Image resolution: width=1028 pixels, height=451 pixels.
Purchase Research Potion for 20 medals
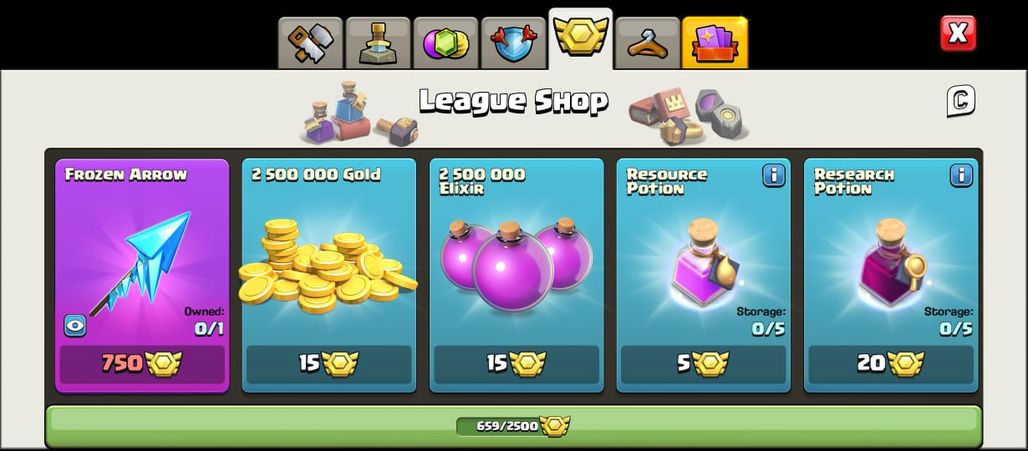pos(891,364)
